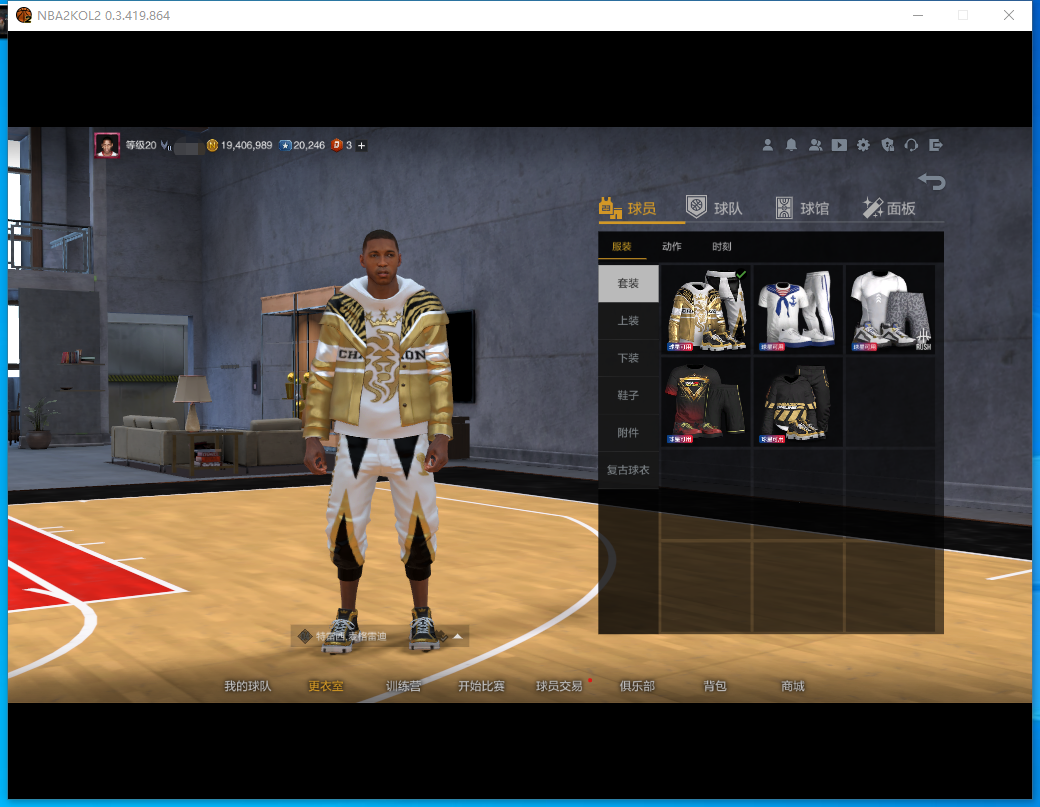Select the 附件 category
Image resolution: width=1040 pixels, height=807 pixels.
coord(628,432)
